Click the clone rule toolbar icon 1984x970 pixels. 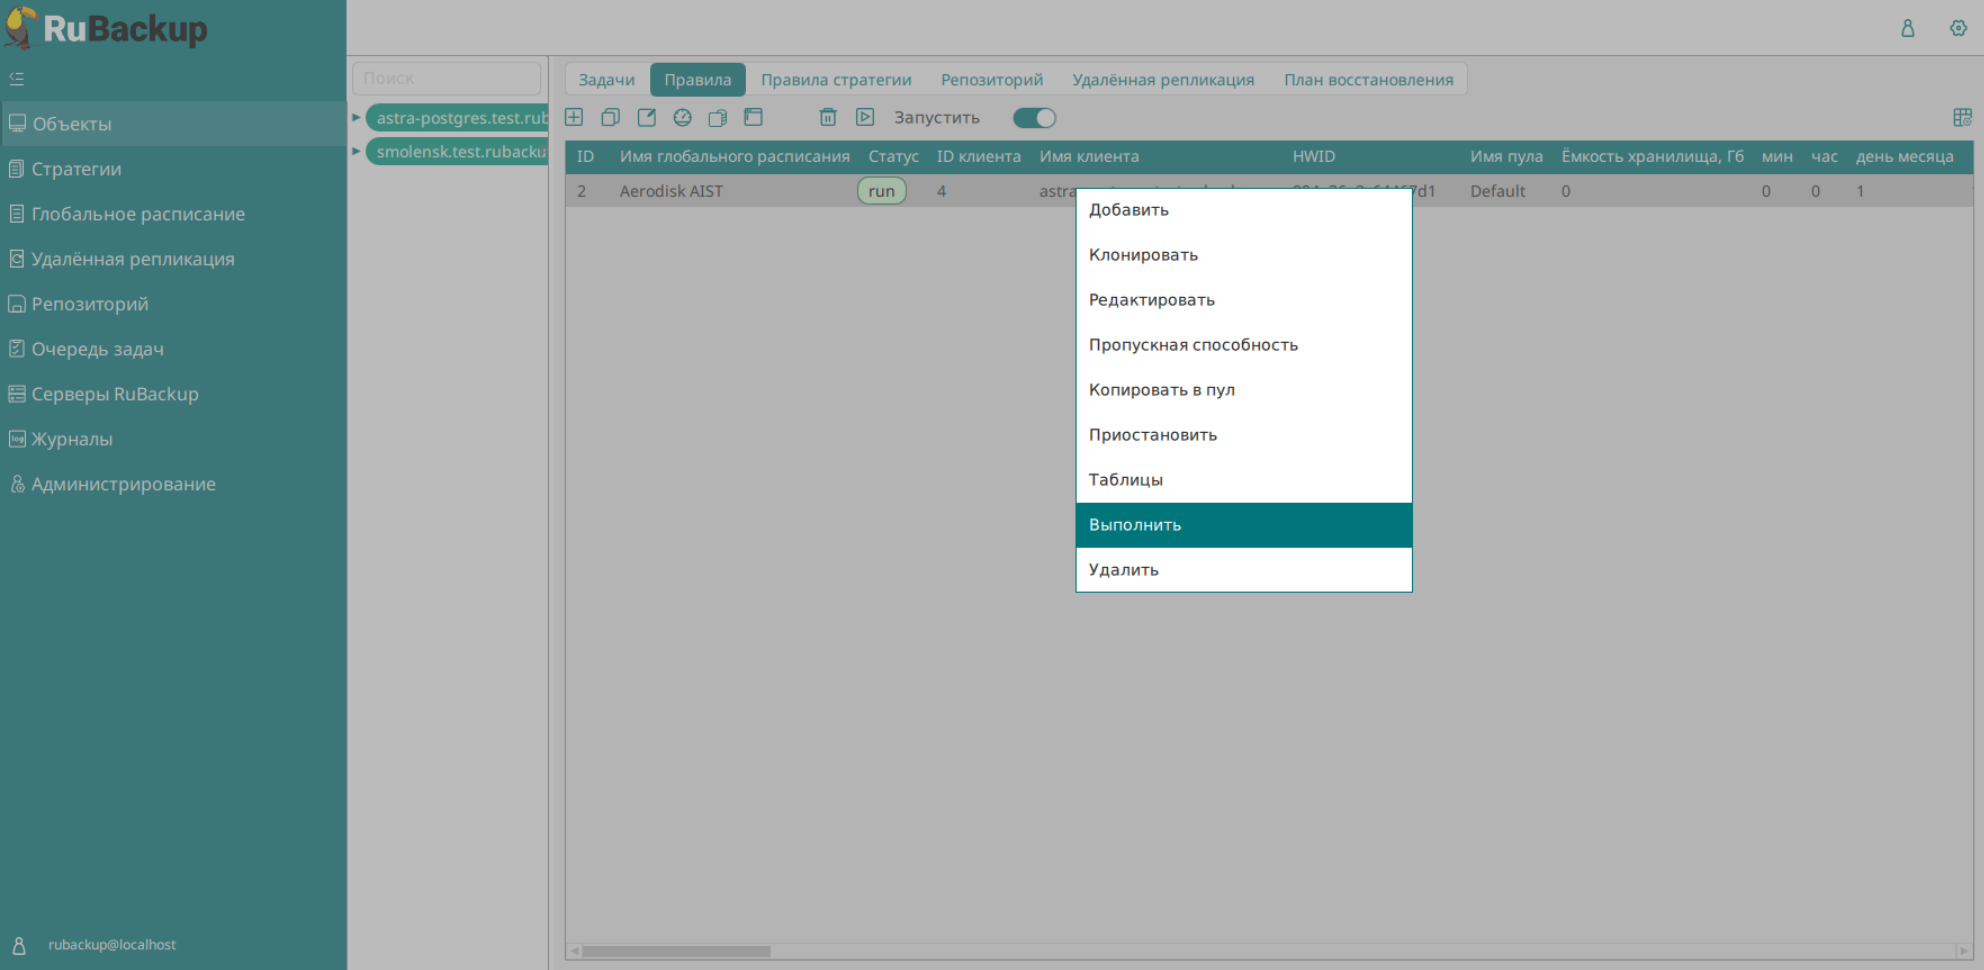[x=610, y=118]
